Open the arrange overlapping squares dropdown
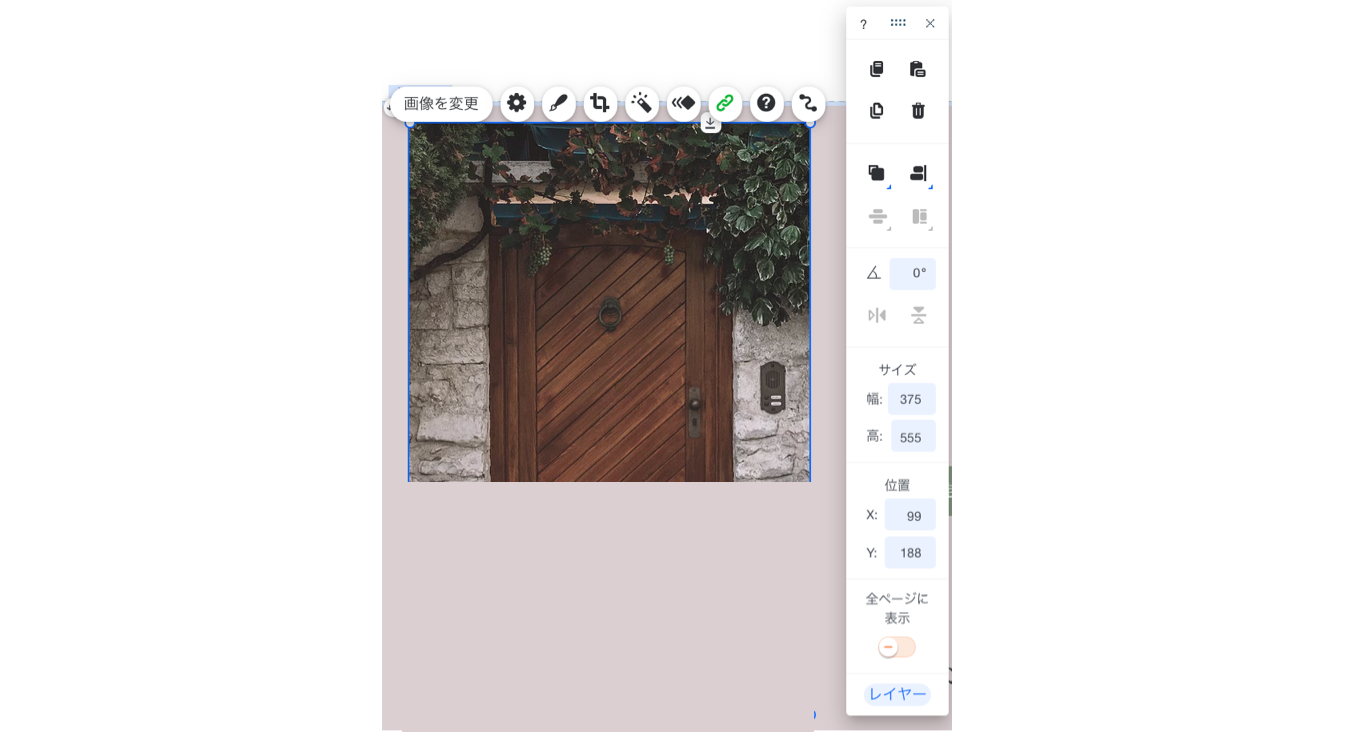 [877, 174]
